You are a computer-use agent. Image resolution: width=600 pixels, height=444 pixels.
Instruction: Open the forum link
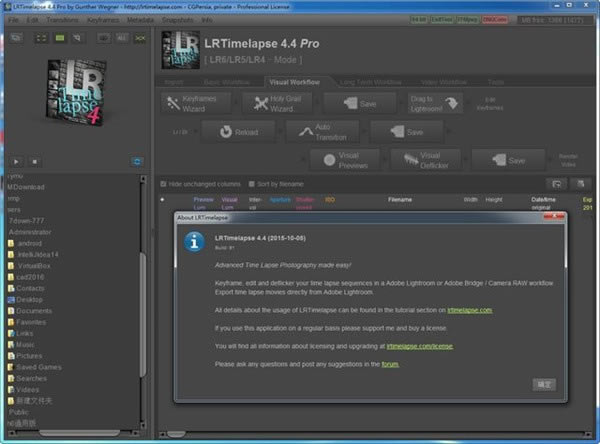390,364
